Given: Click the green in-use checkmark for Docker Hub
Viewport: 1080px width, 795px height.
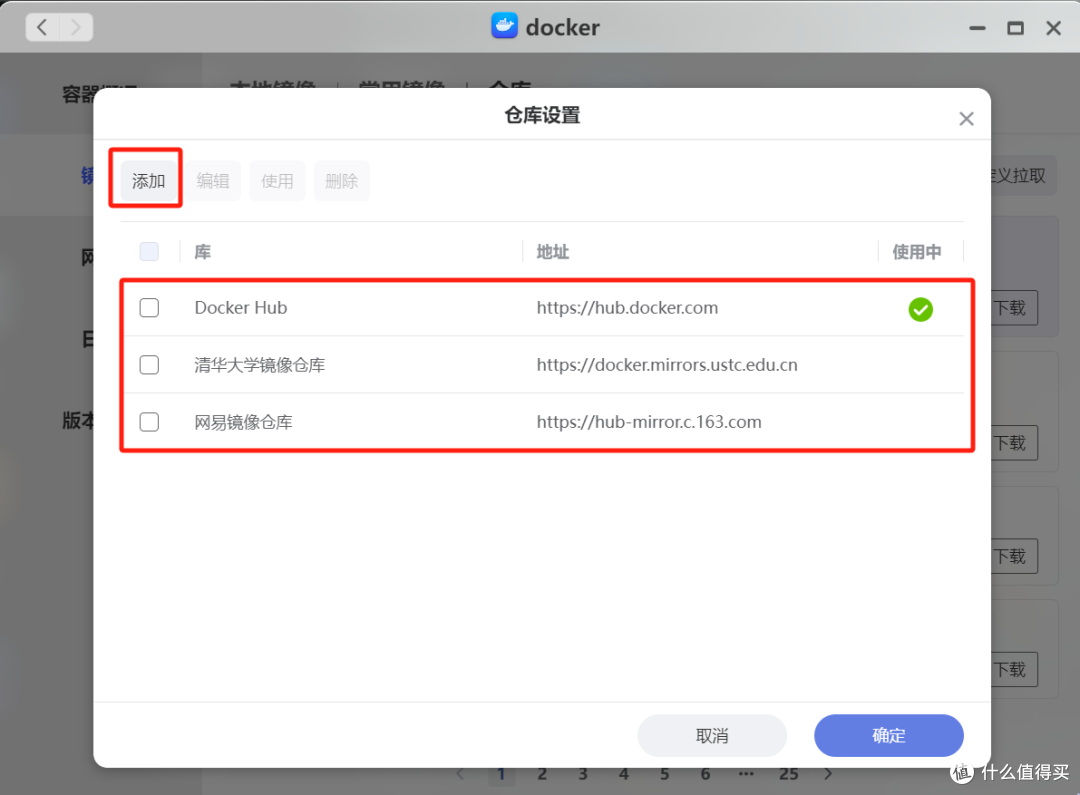Looking at the screenshot, I should point(920,309).
